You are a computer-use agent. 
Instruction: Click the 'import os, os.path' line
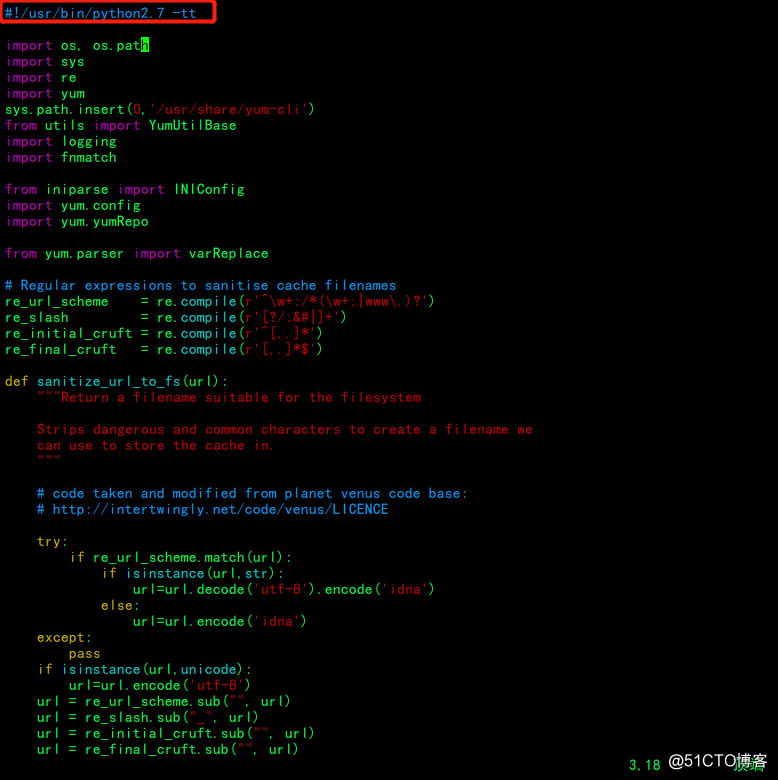coord(77,45)
